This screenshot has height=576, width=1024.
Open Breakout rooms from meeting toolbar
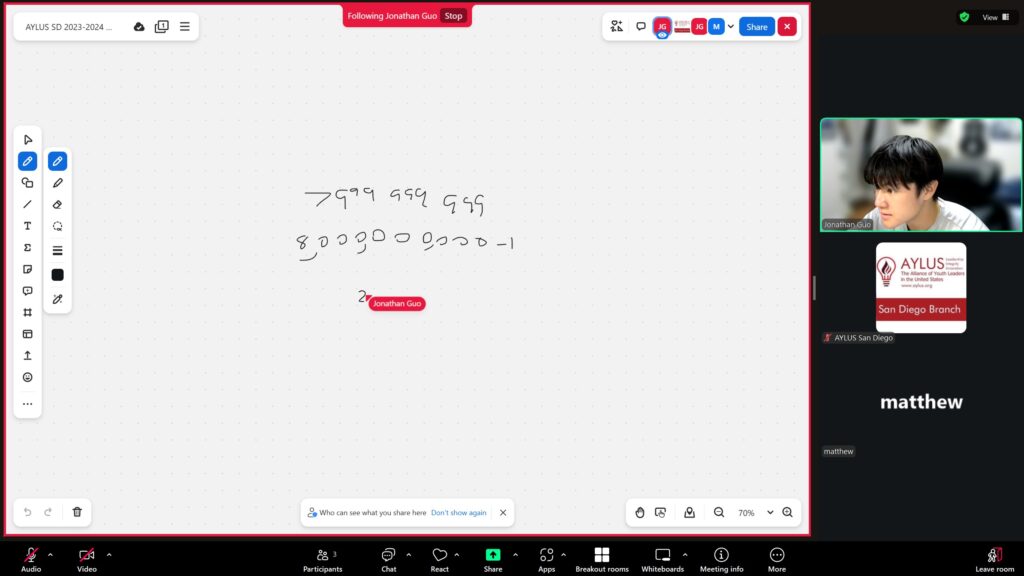click(x=601, y=559)
